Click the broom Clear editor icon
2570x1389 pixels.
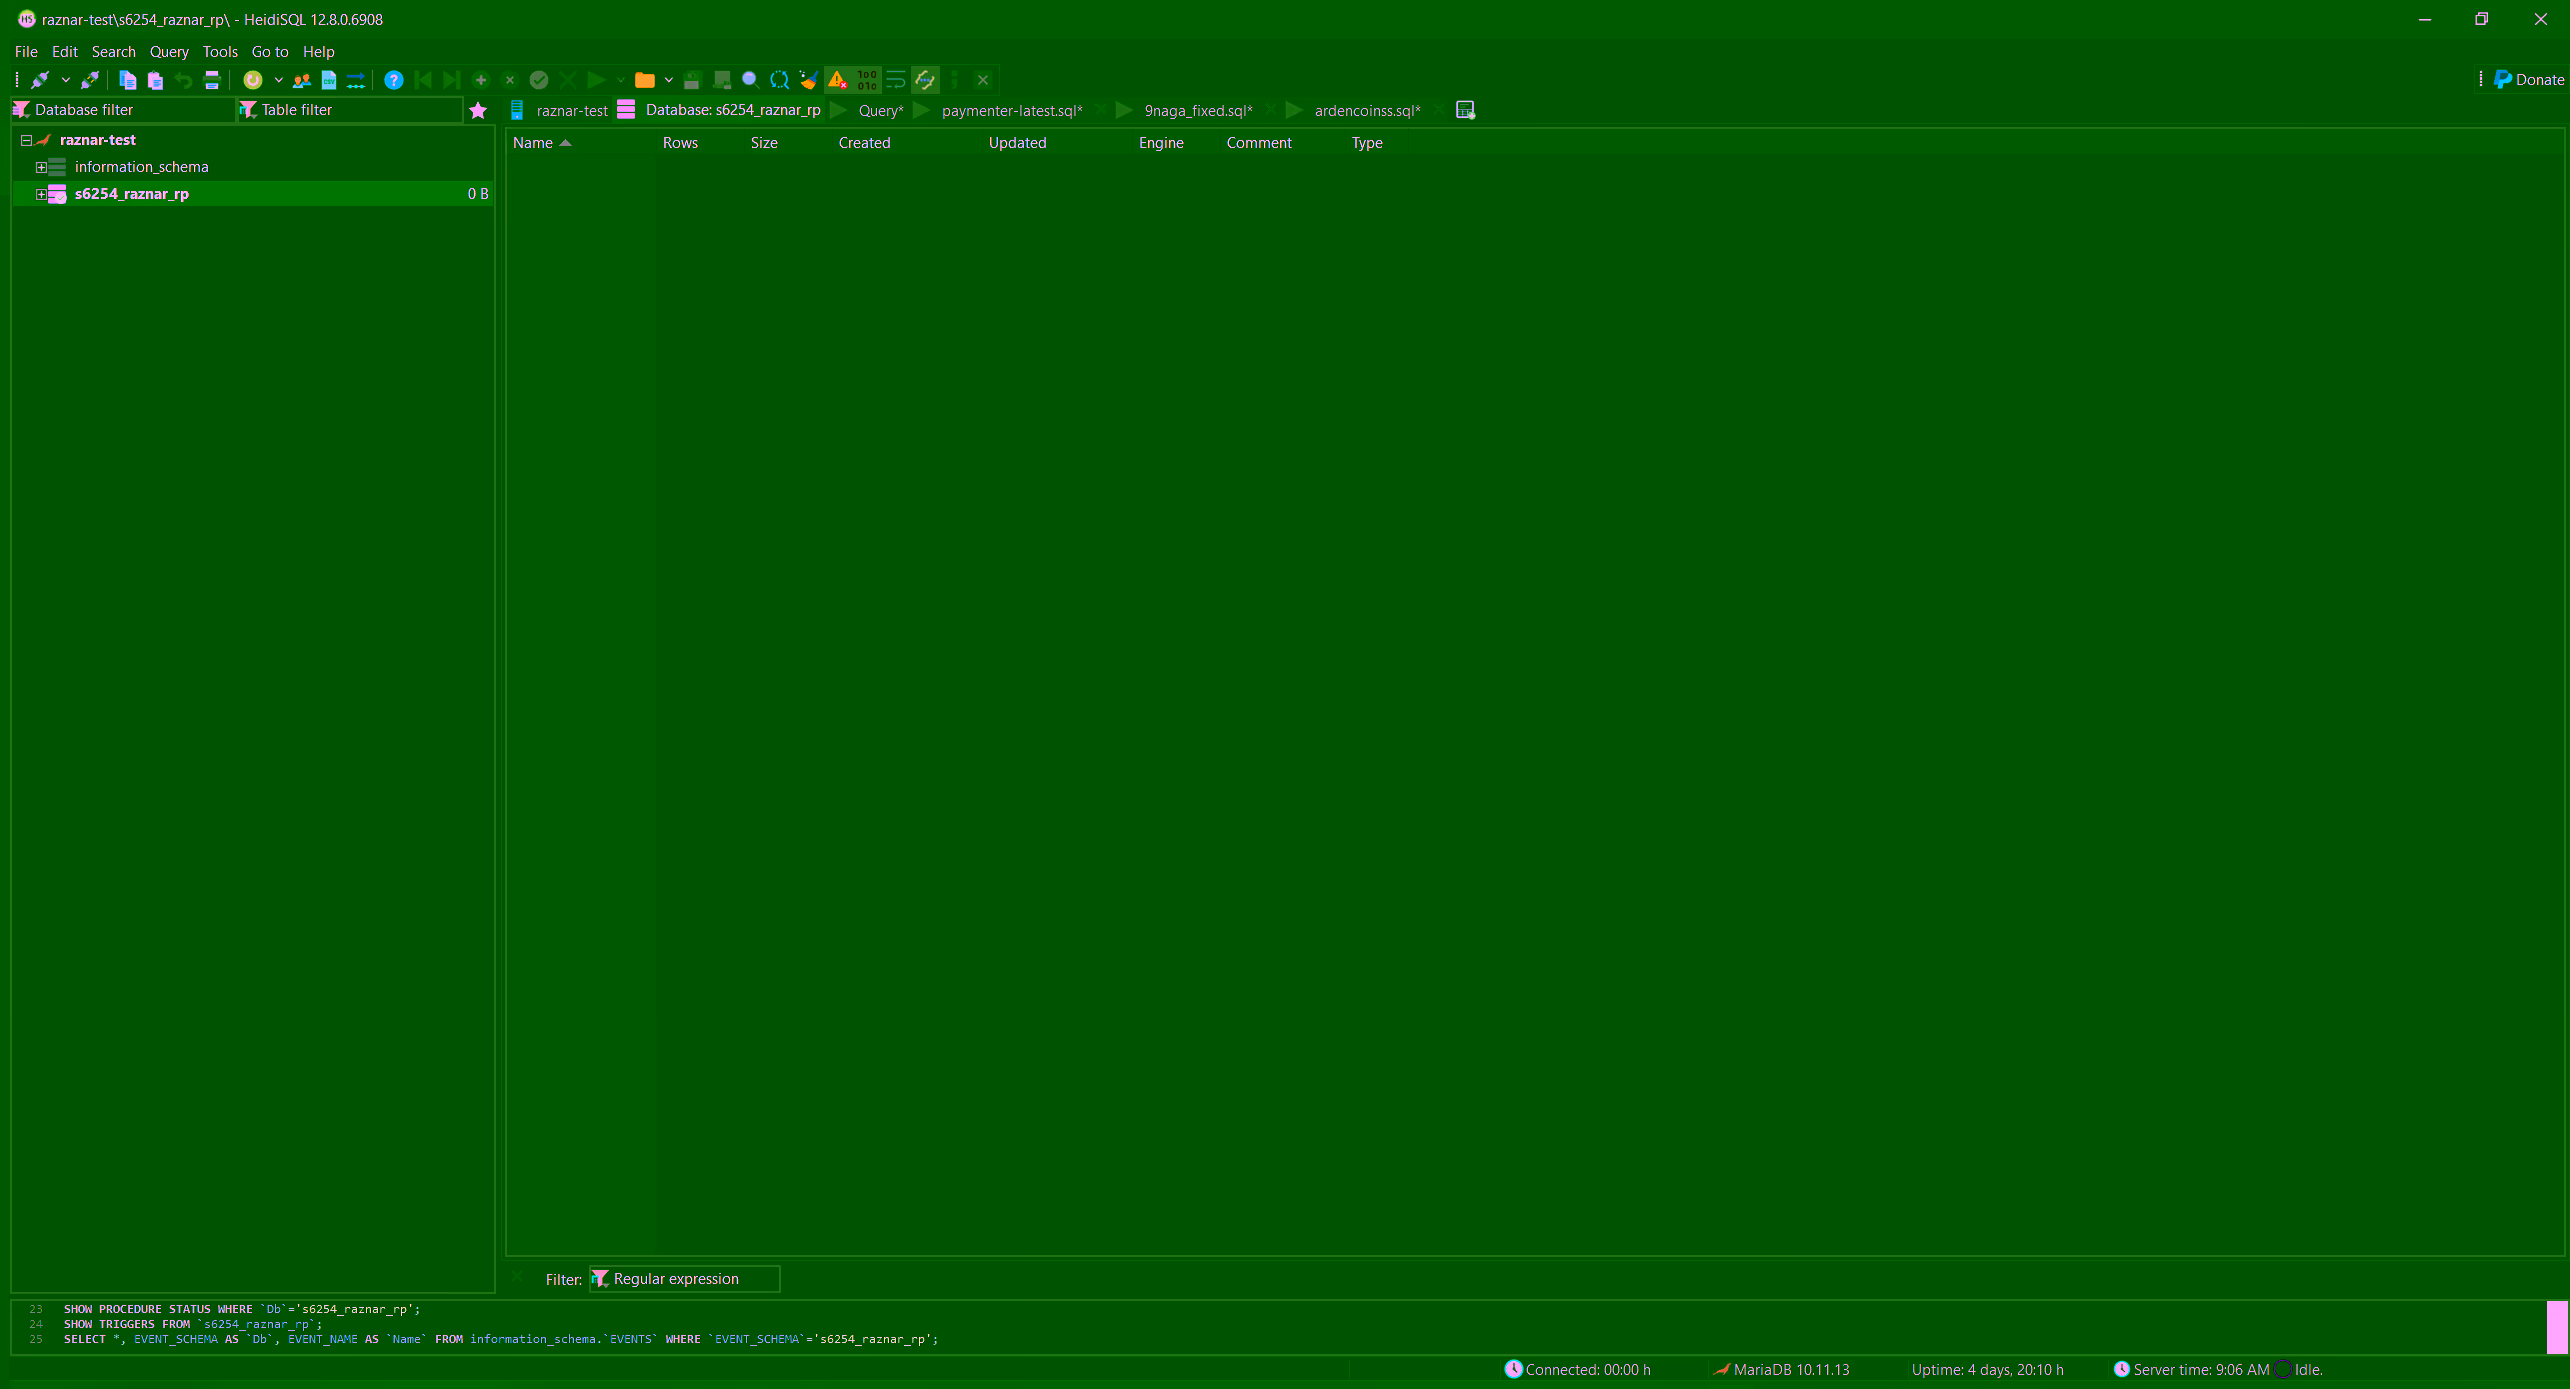tap(808, 80)
